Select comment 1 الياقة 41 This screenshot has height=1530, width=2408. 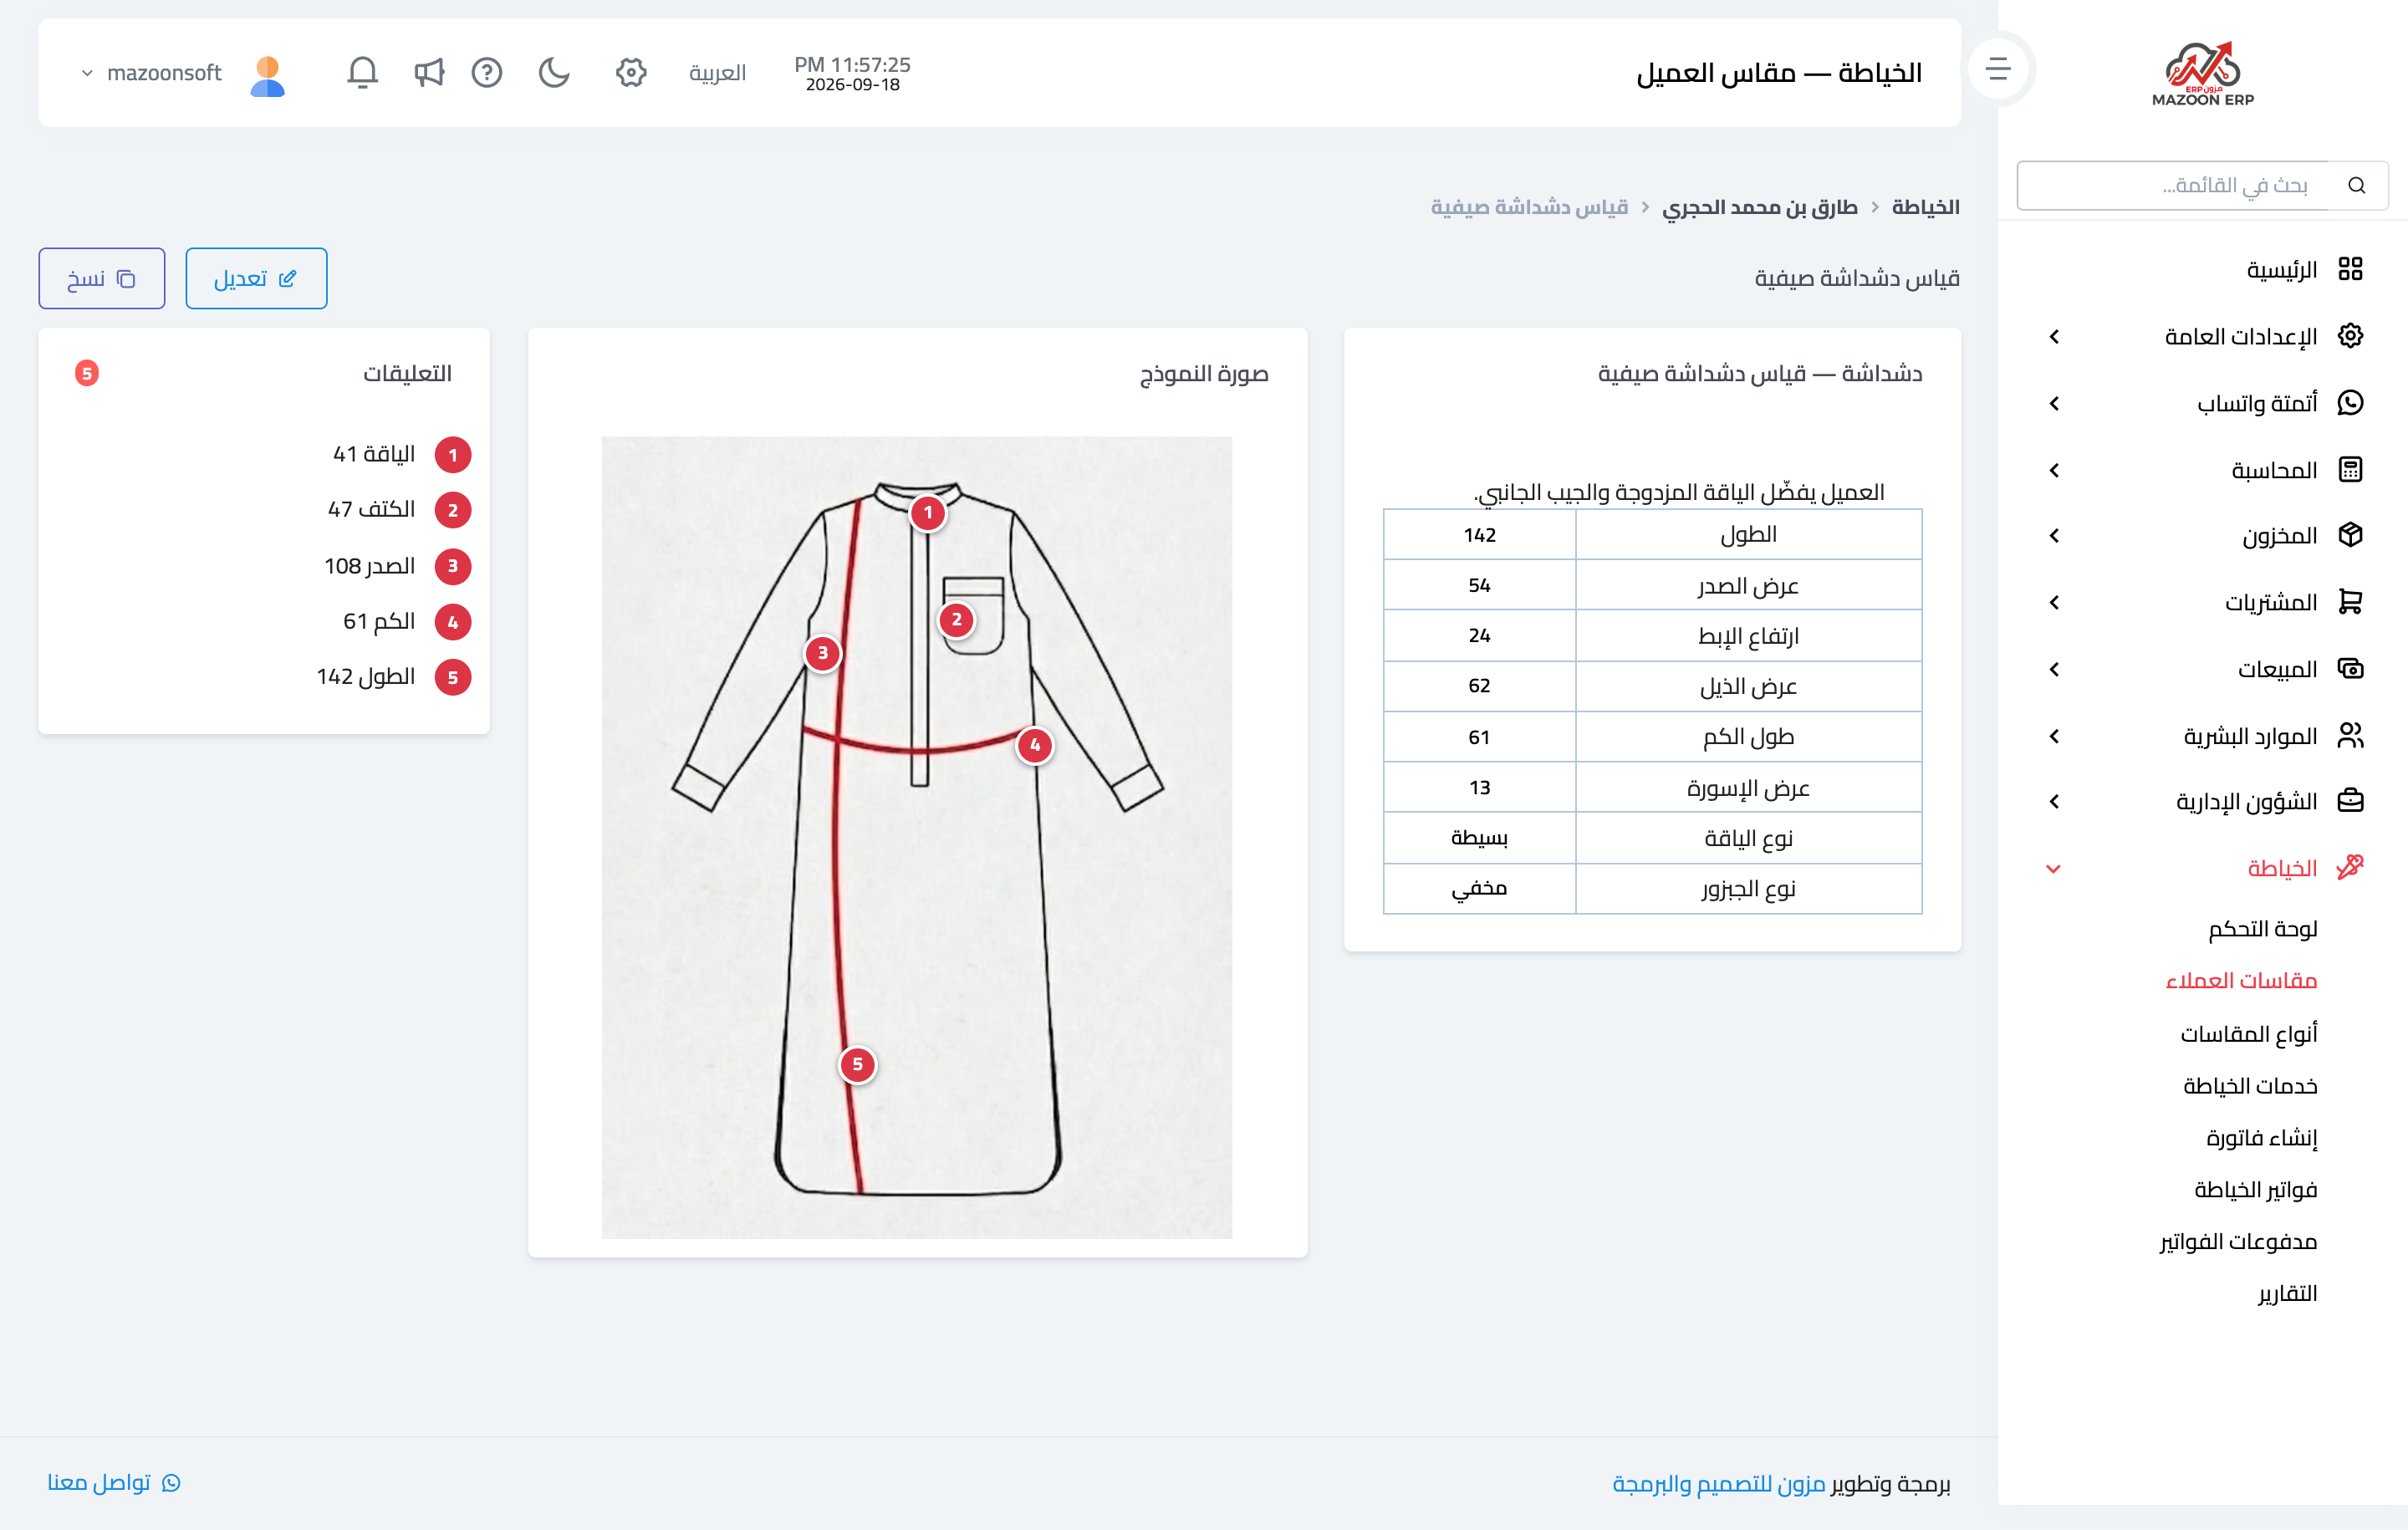coord(402,455)
